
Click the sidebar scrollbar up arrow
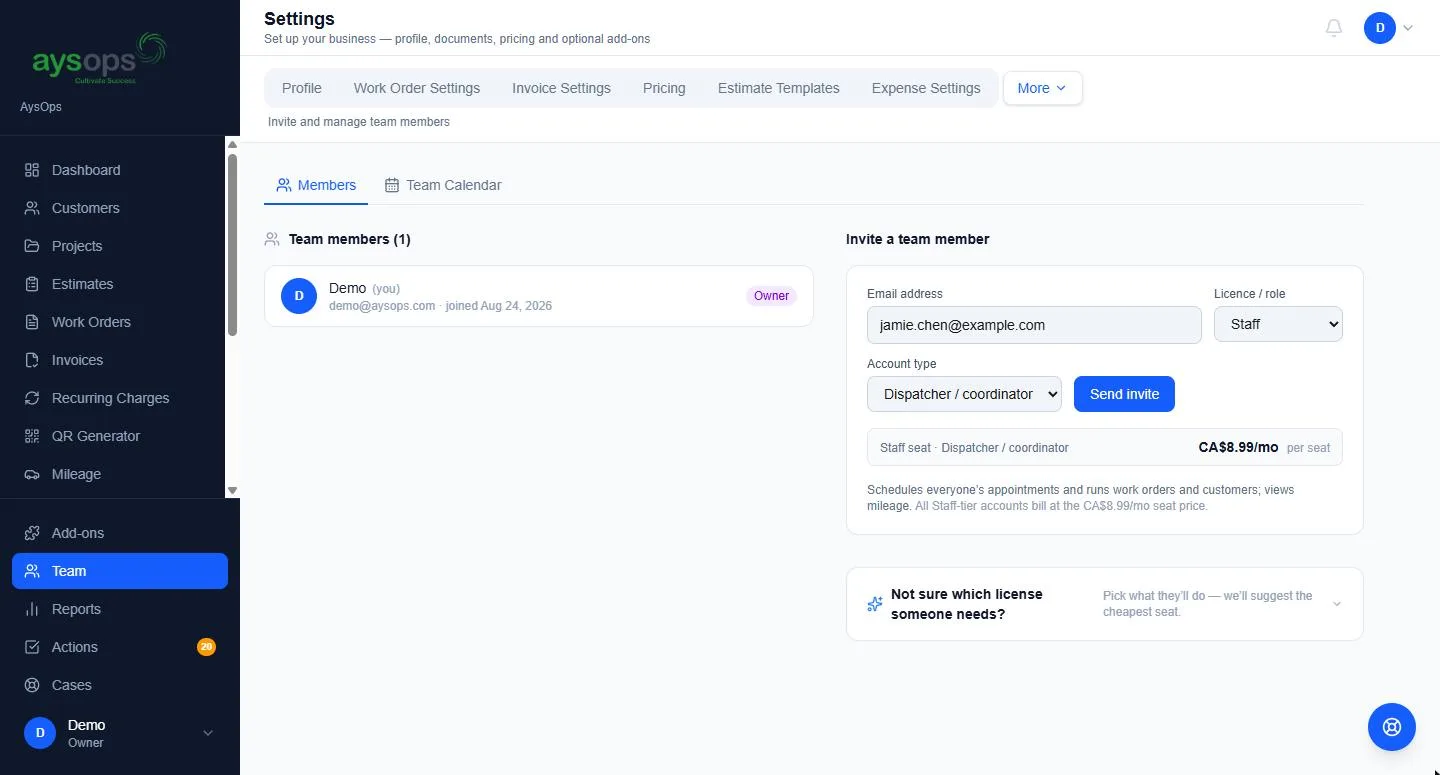[232, 144]
